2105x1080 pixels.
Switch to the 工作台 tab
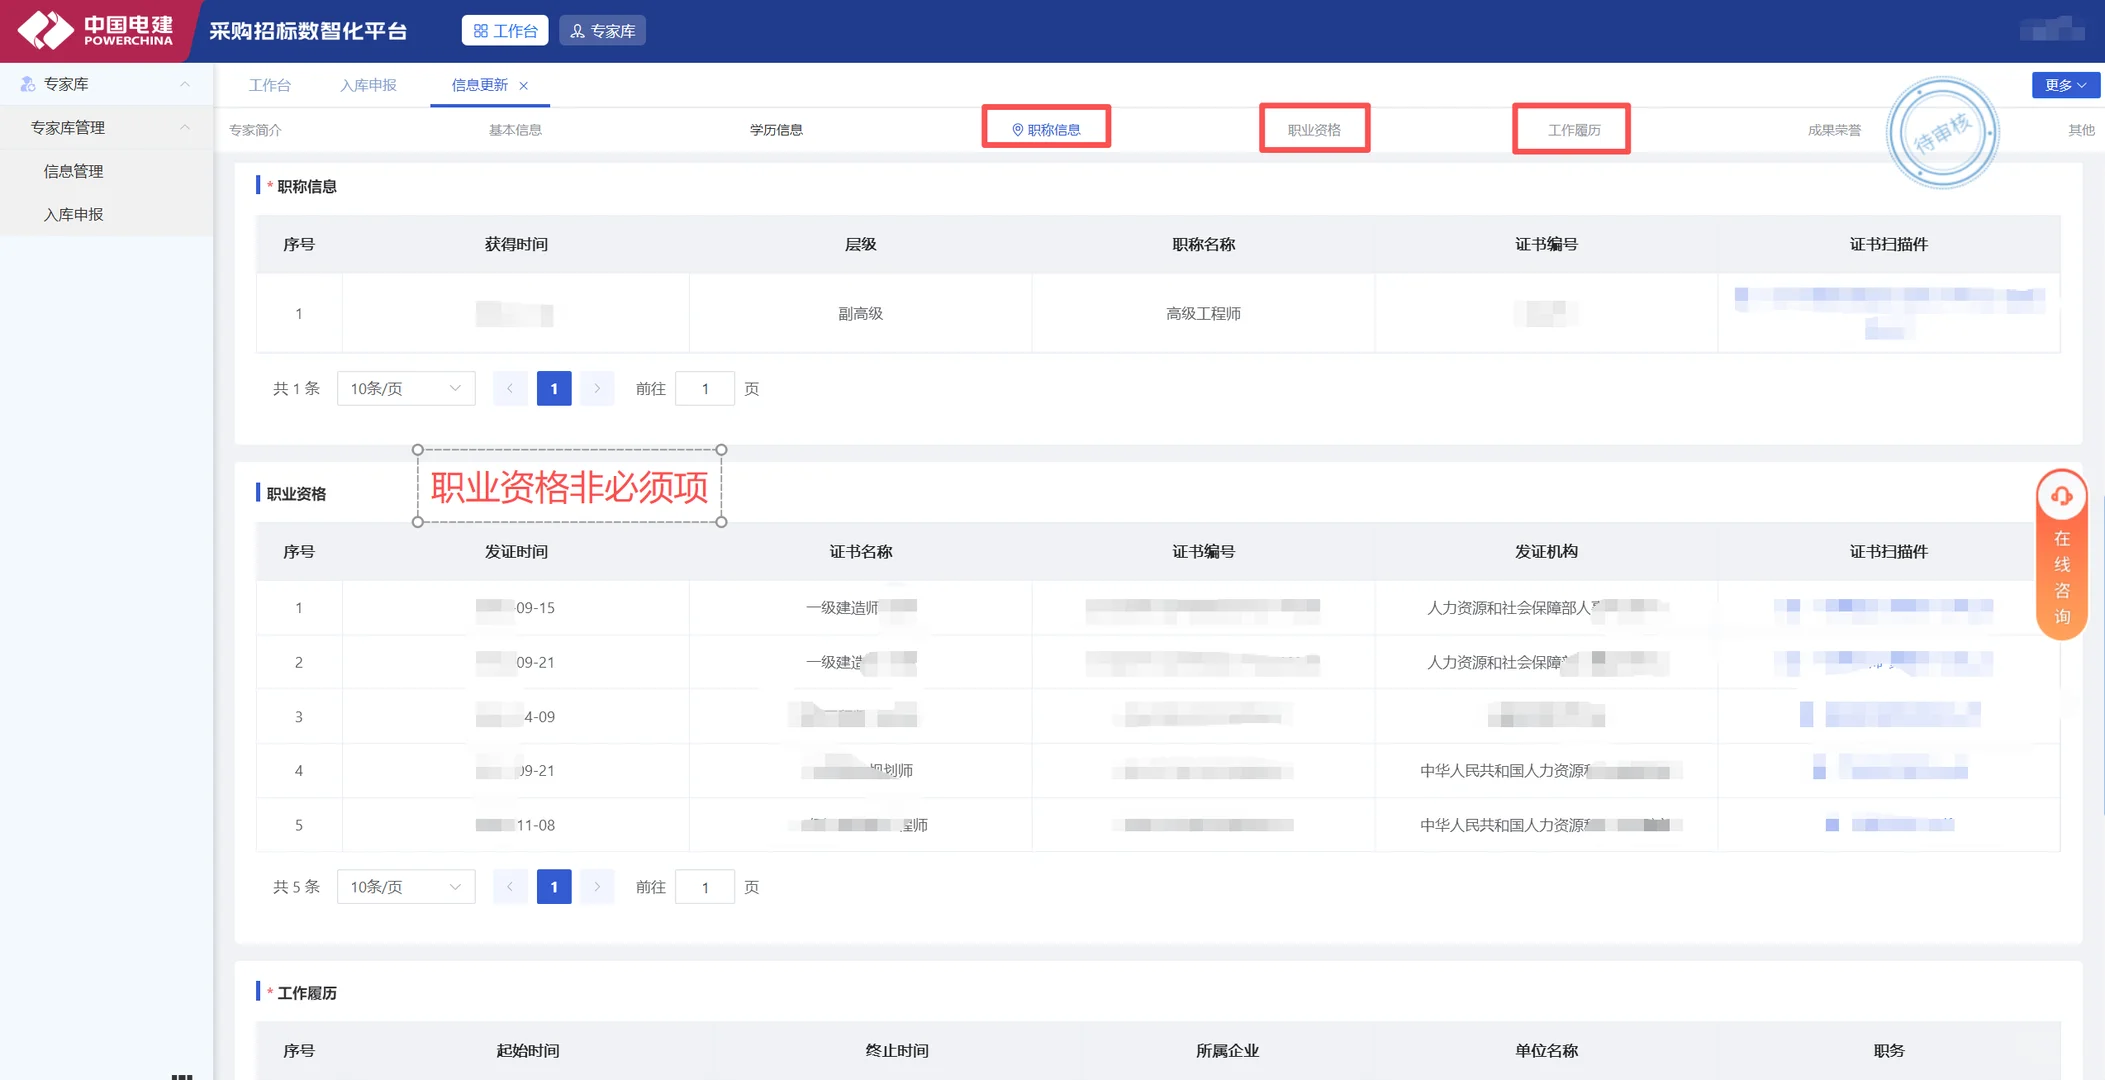click(x=270, y=85)
